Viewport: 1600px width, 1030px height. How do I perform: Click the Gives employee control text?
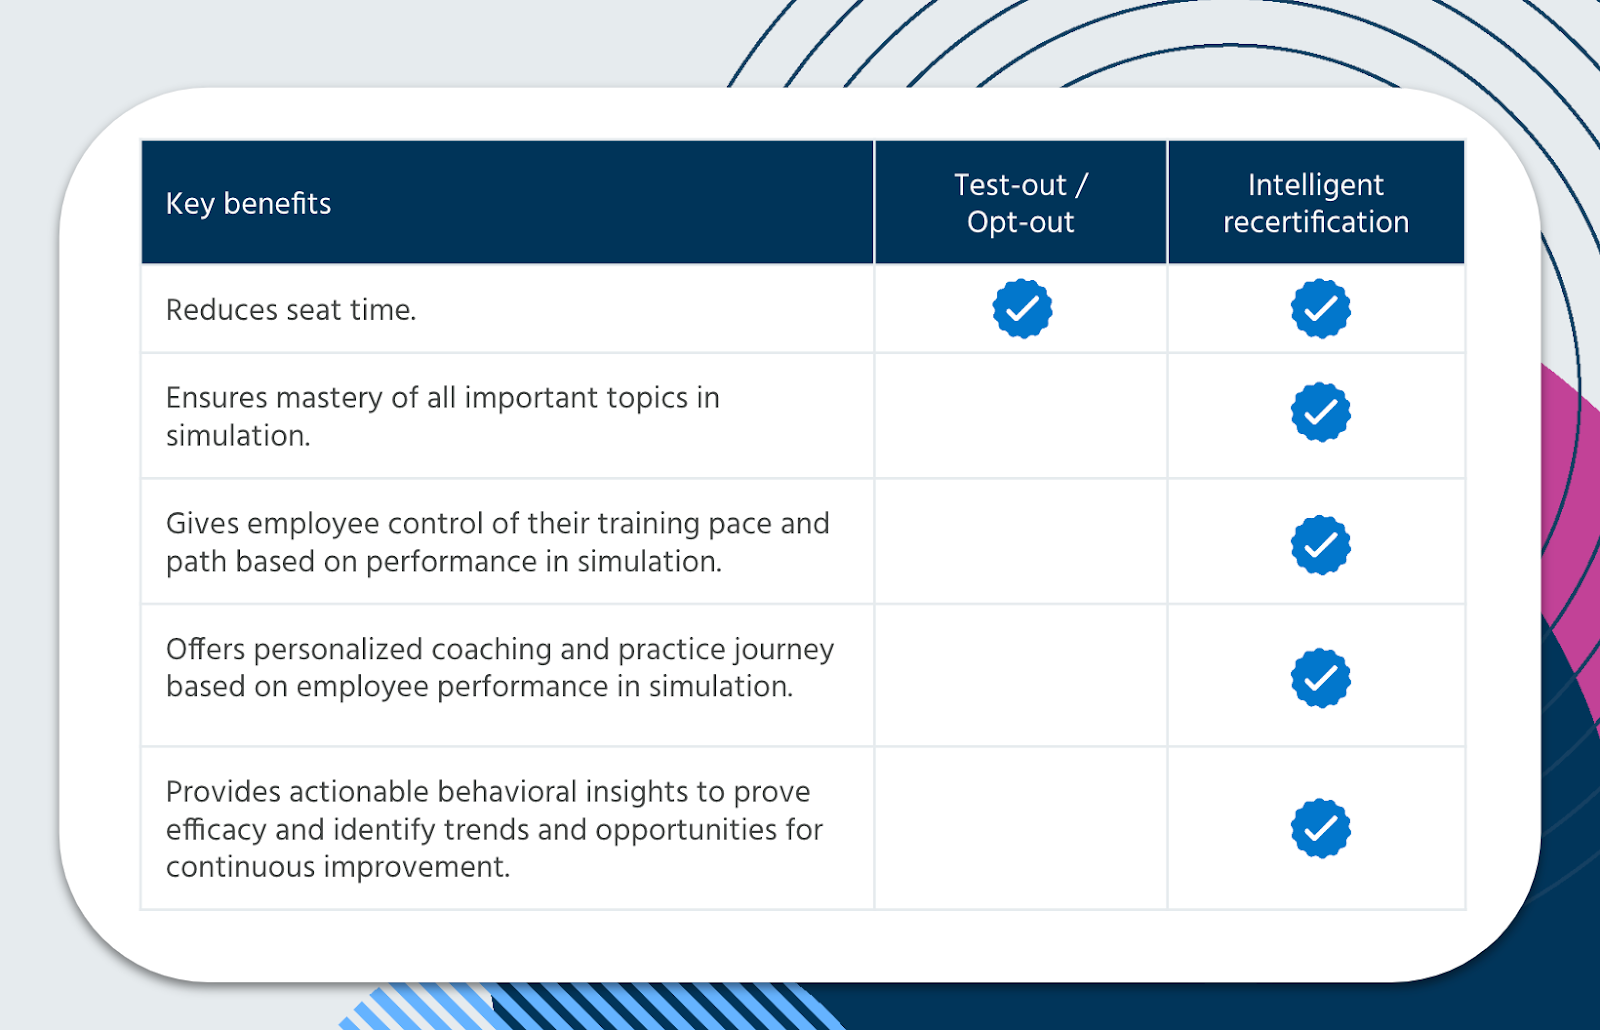pyautogui.click(x=498, y=542)
